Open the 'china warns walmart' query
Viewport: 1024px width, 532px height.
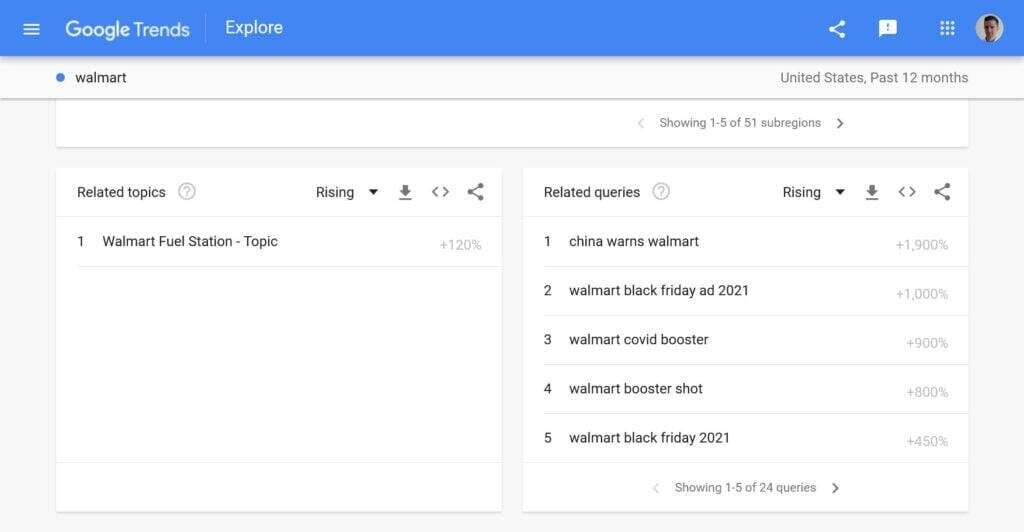(634, 241)
